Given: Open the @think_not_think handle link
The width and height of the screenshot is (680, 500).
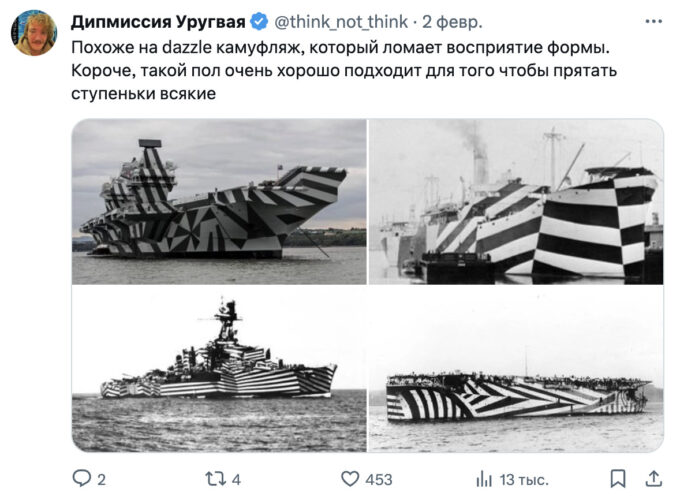Looking at the screenshot, I should pyautogui.click(x=341, y=22).
